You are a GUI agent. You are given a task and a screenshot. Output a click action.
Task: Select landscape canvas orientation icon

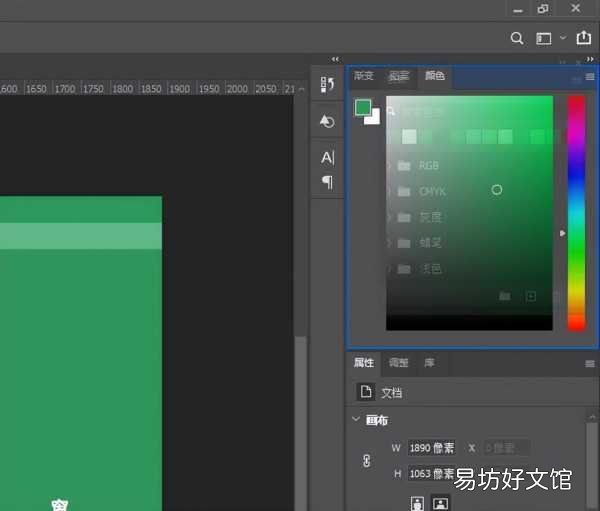pyautogui.click(x=440, y=503)
